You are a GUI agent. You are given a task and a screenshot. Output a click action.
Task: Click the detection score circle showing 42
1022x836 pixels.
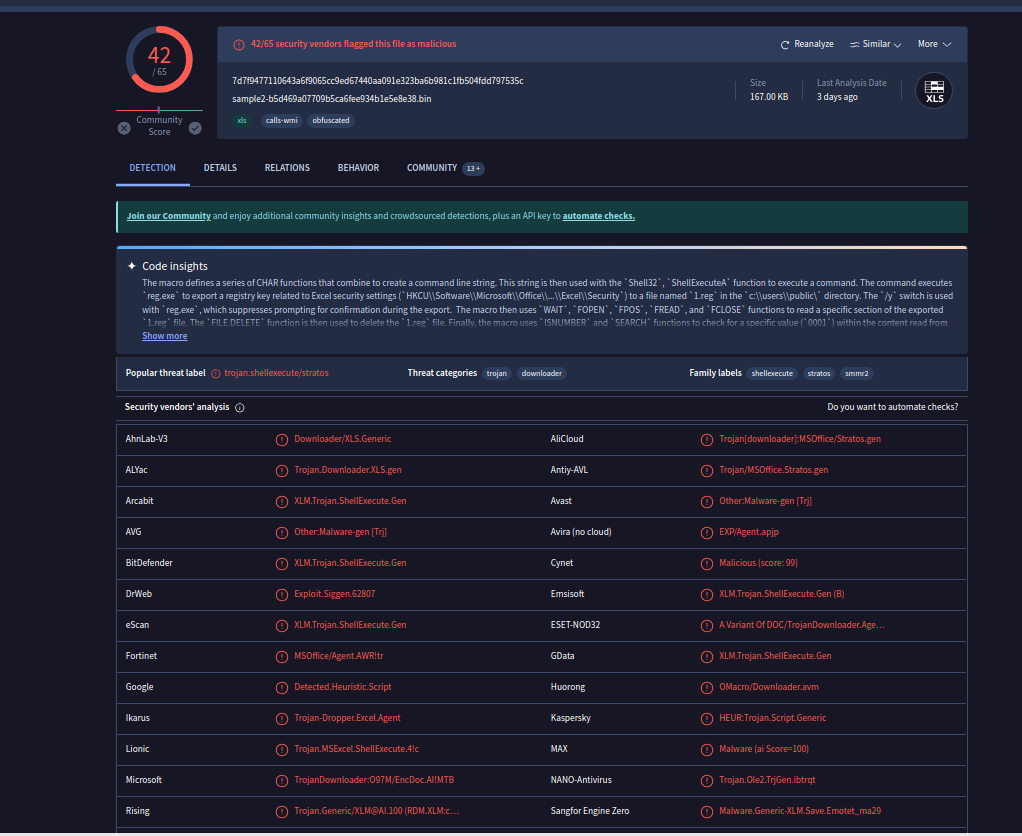pos(159,60)
